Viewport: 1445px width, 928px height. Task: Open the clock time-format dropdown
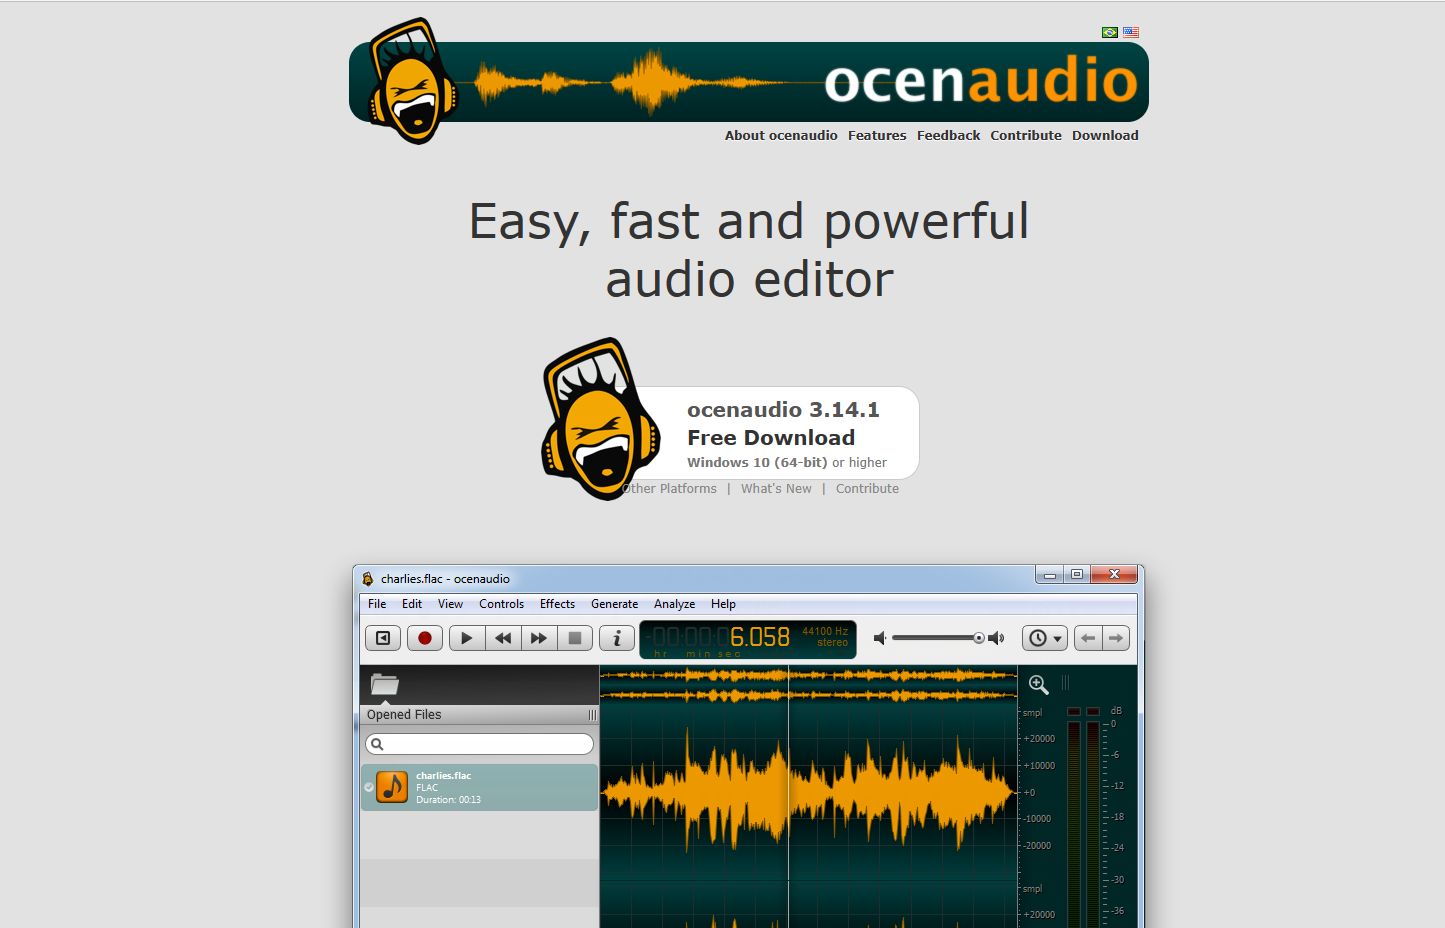(x=1045, y=638)
